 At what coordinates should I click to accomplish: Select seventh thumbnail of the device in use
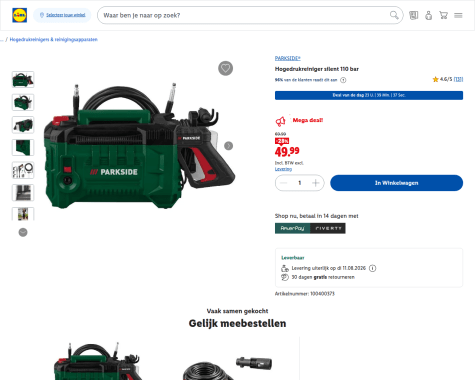coord(23,214)
